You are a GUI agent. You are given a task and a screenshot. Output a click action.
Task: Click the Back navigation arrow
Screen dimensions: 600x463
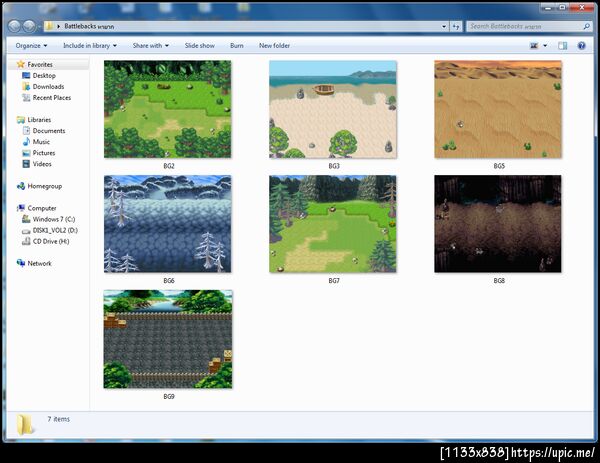pos(14,26)
